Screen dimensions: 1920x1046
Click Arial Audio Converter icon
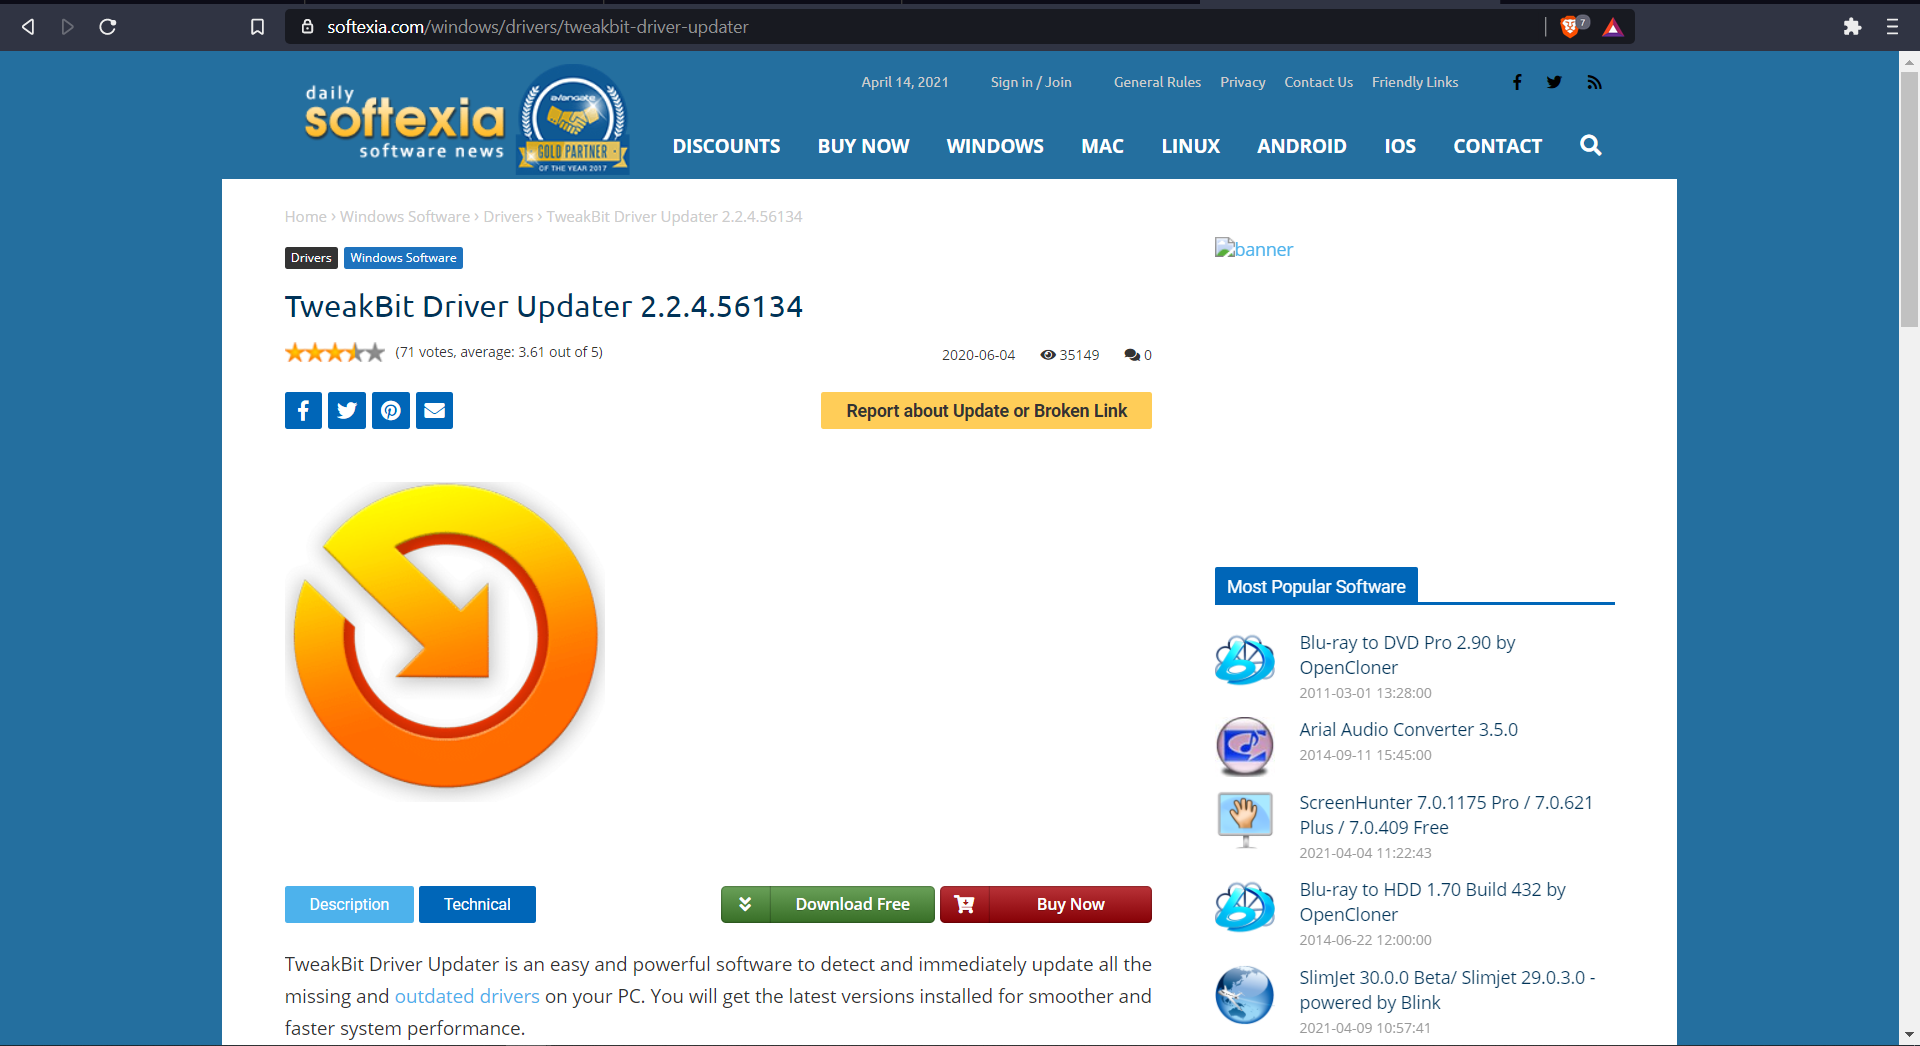click(x=1244, y=746)
